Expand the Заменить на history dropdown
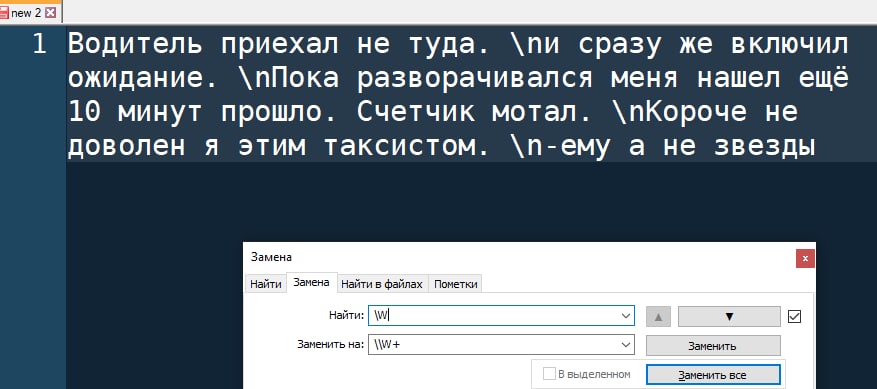 626,345
